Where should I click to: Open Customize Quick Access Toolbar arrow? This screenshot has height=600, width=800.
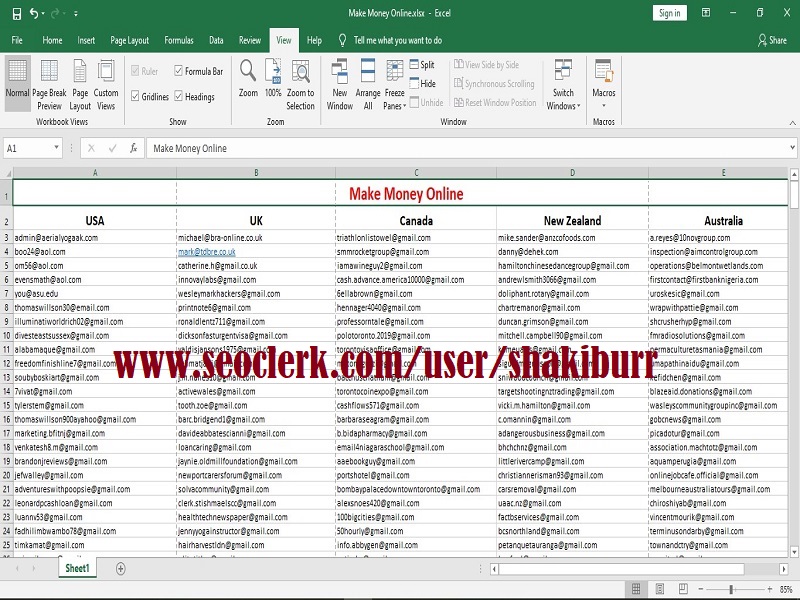[x=76, y=14]
